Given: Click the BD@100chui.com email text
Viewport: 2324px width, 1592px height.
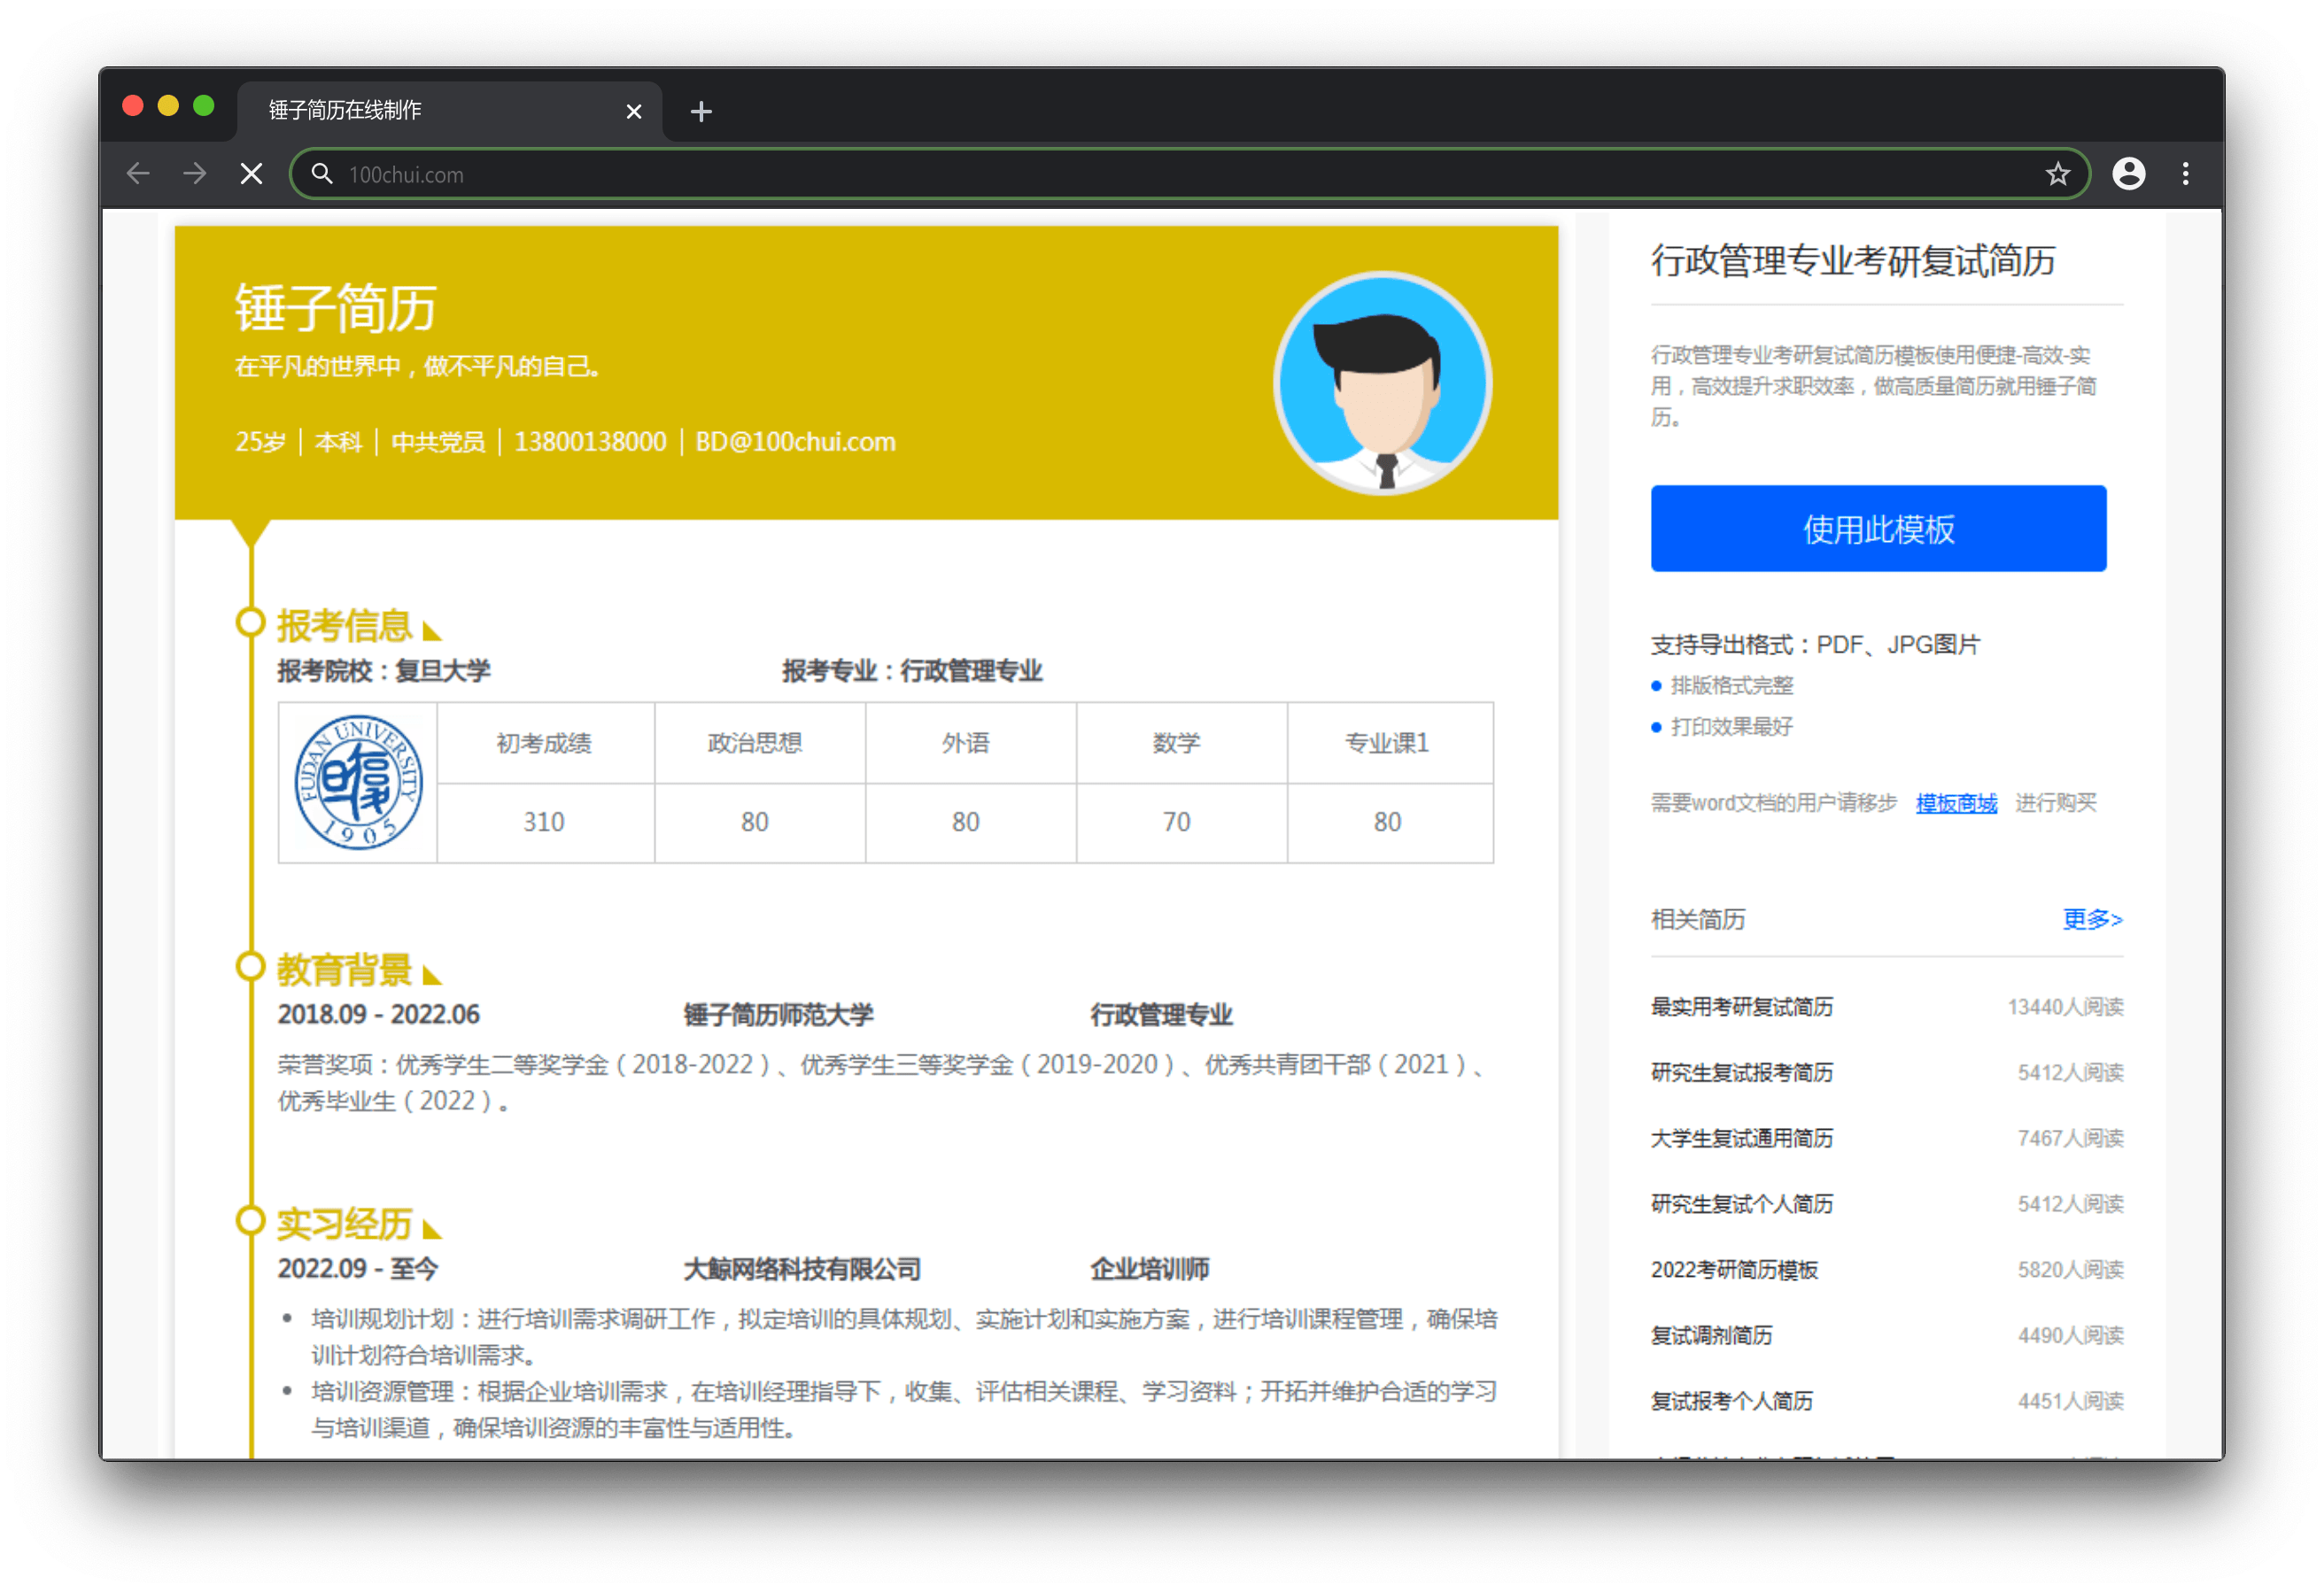Looking at the screenshot, I should pos(795,442).
